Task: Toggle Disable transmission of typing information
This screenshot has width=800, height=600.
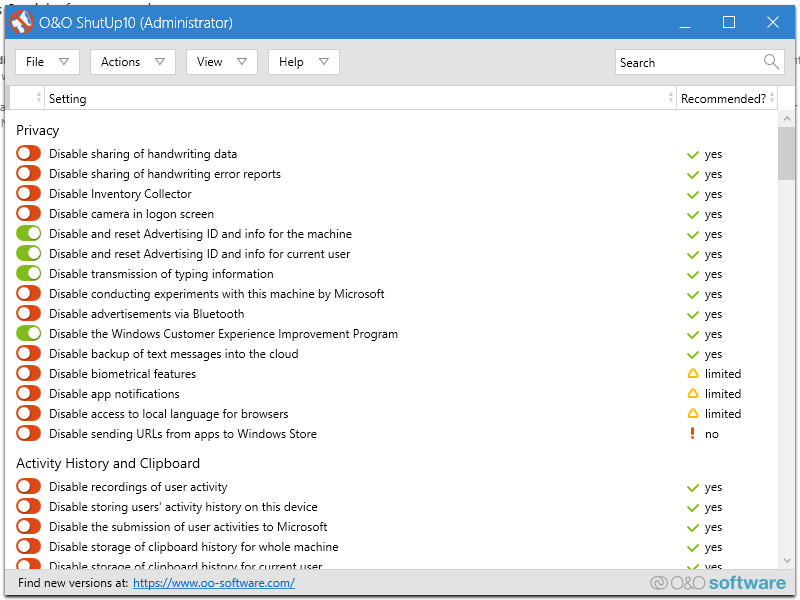Action: [x=28, y=273]
